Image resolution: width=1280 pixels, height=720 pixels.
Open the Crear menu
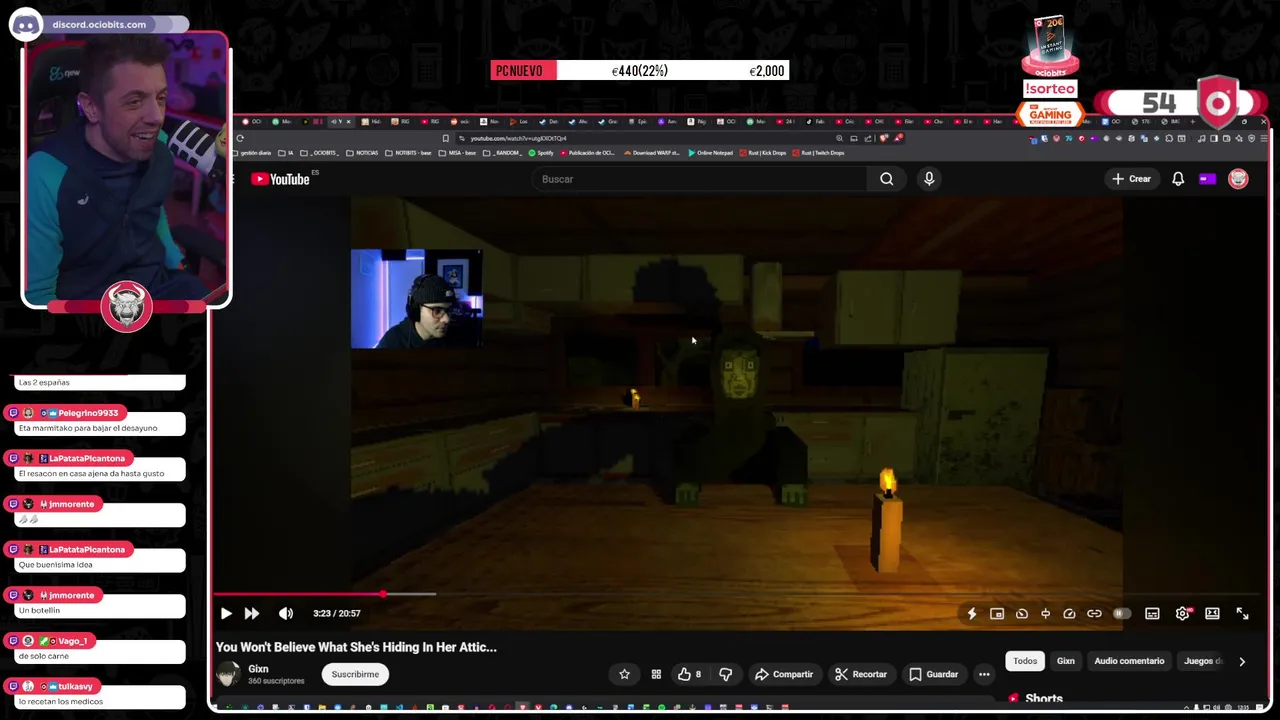pos(1131,179)
